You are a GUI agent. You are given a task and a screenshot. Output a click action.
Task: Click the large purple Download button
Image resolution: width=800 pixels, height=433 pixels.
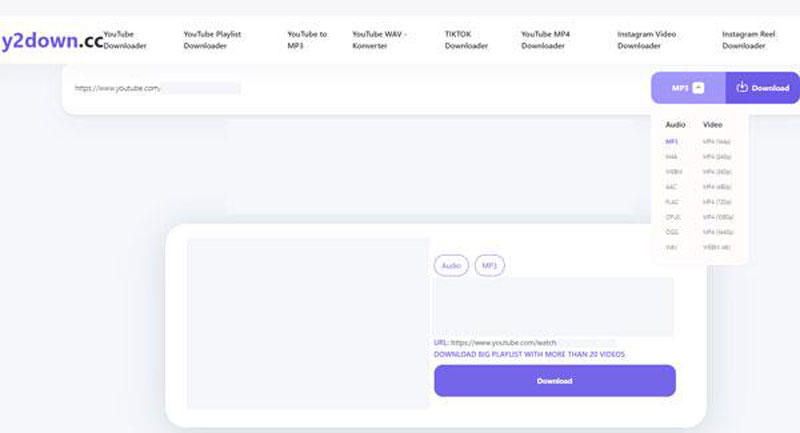pos(554,381)
